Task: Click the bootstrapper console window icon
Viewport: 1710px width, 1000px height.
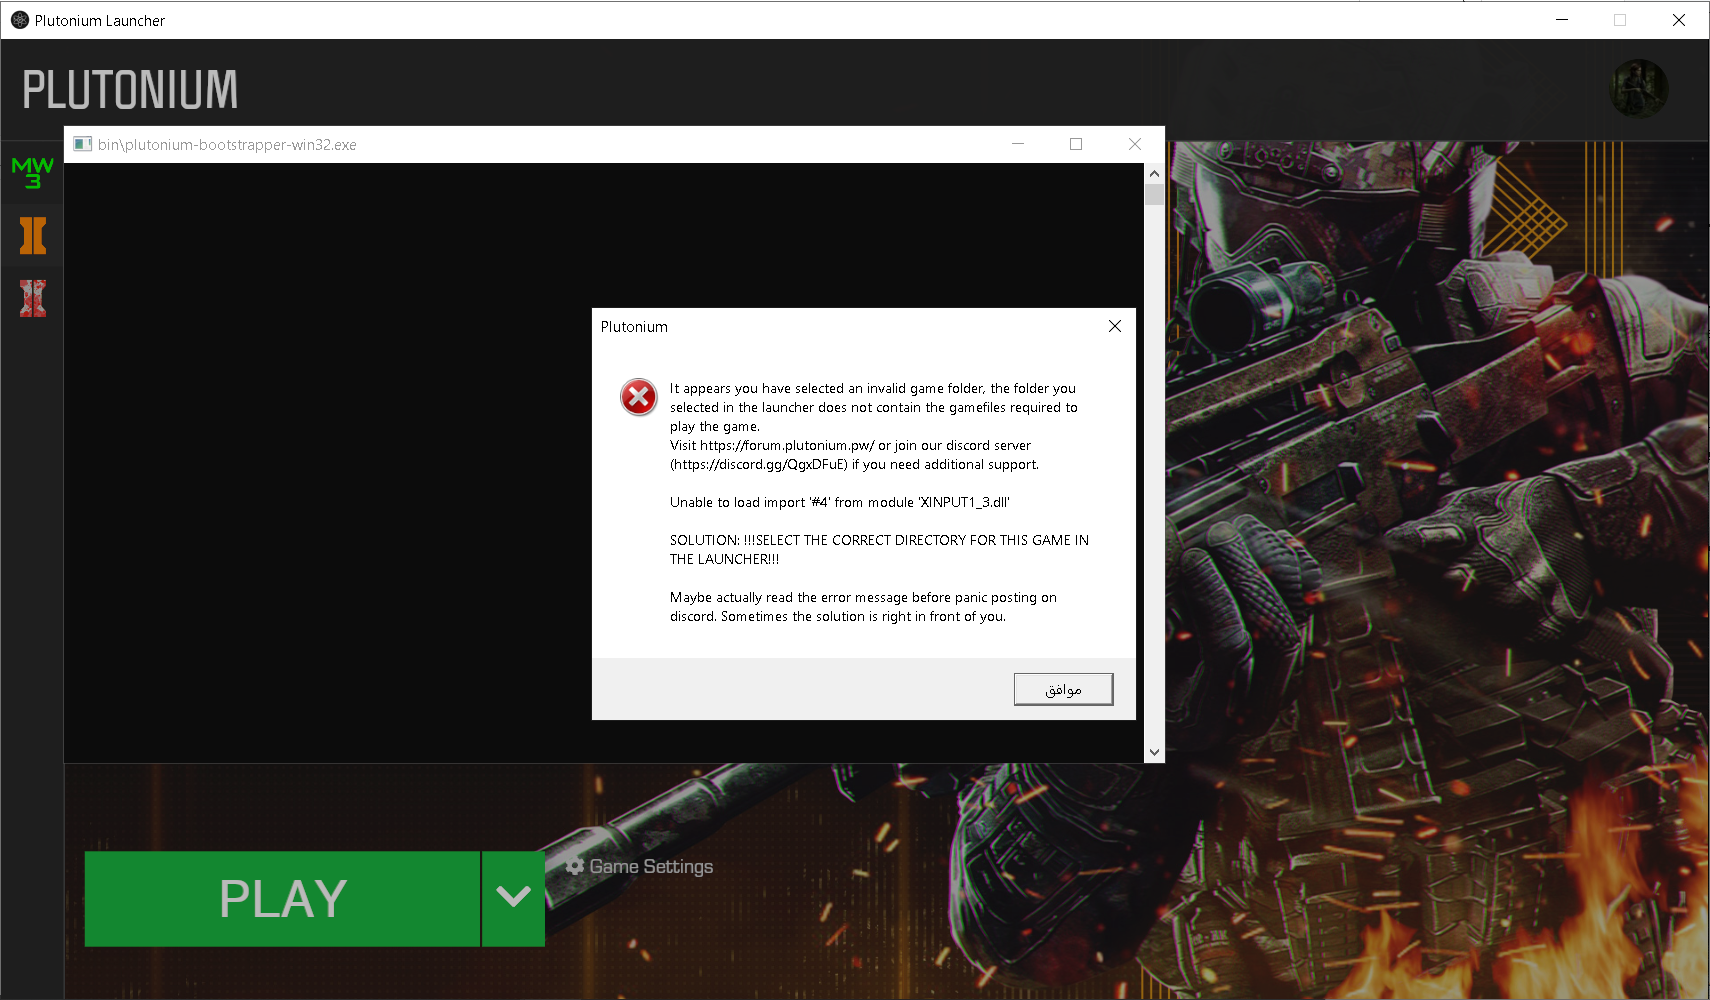Action: point(83,144)
